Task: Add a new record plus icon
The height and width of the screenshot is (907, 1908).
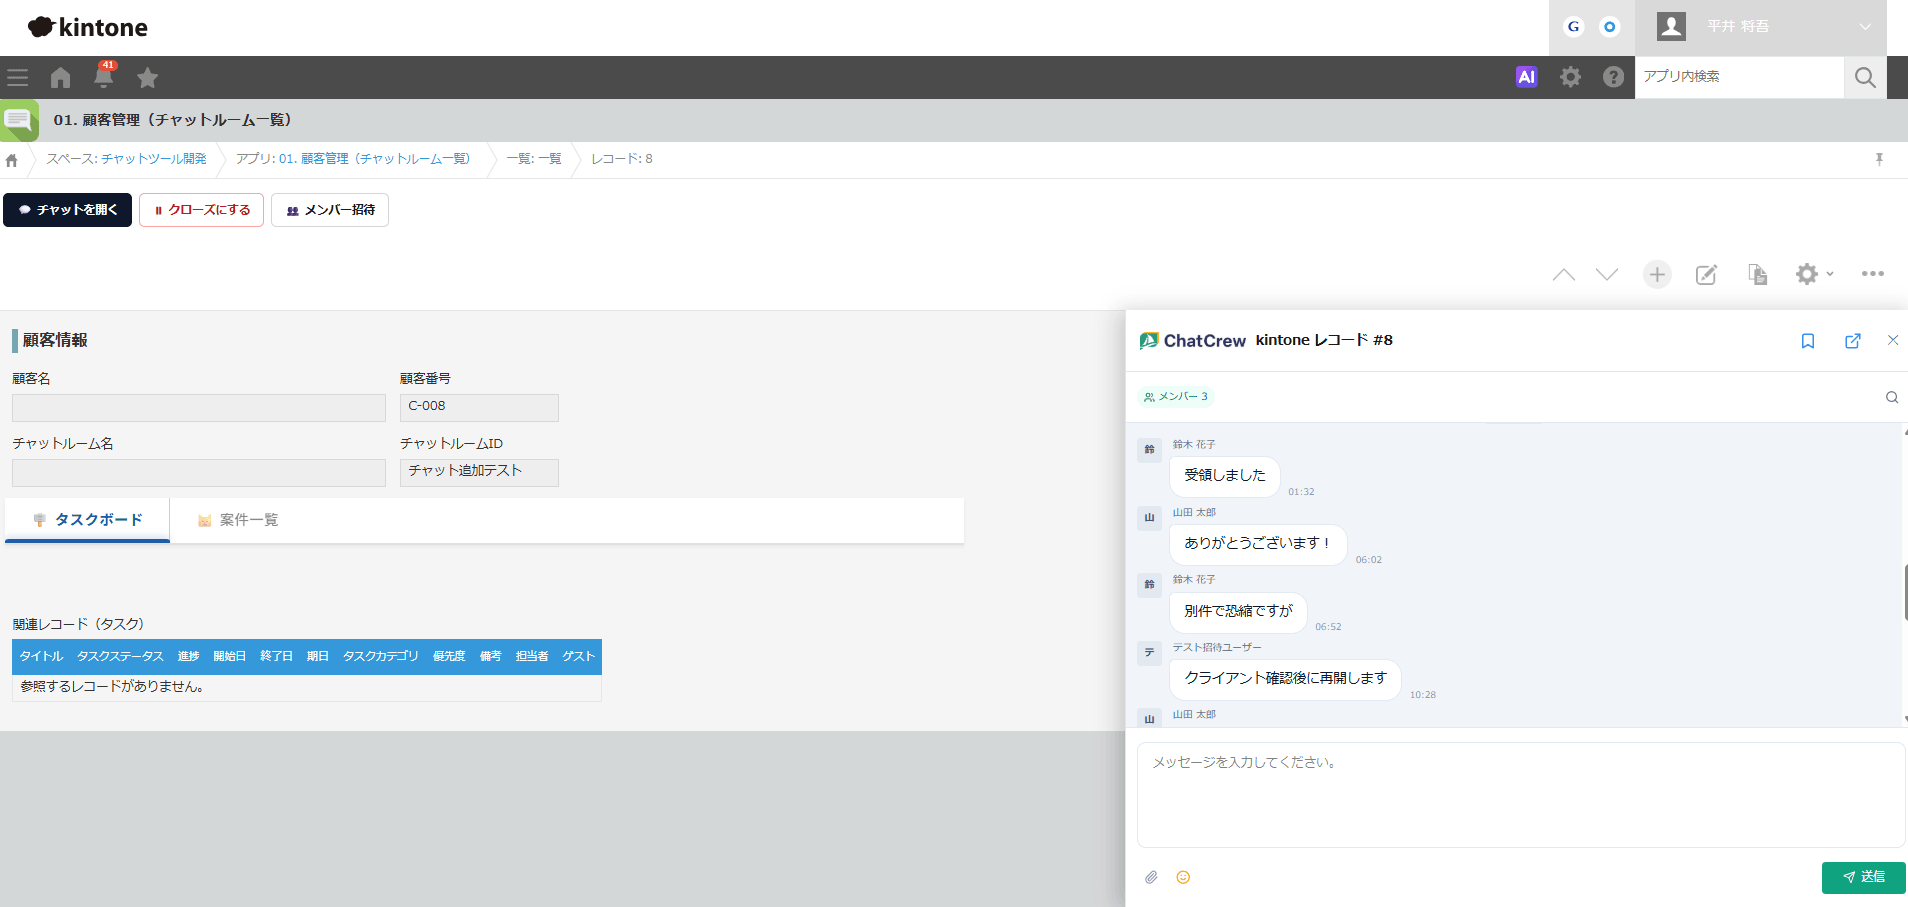Action: point(1657,274)
